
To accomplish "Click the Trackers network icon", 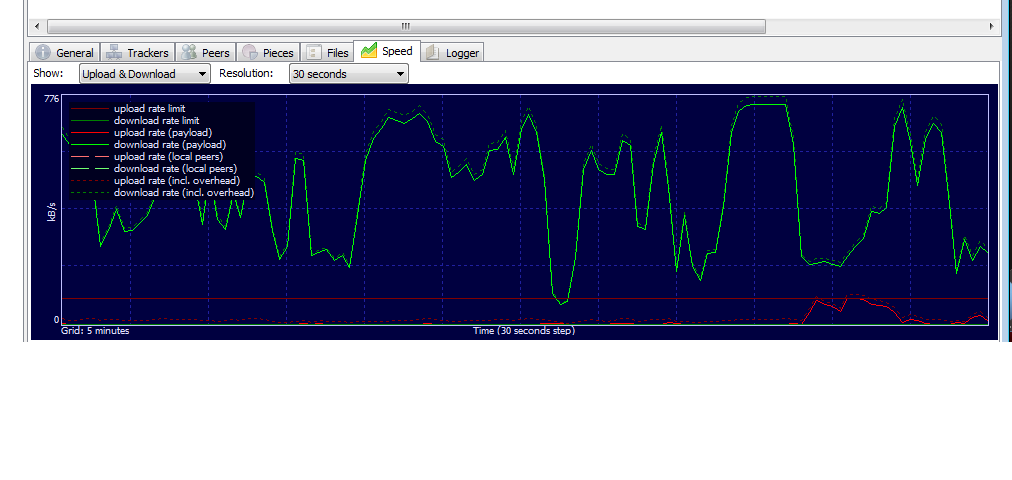I will click(114, 52).
